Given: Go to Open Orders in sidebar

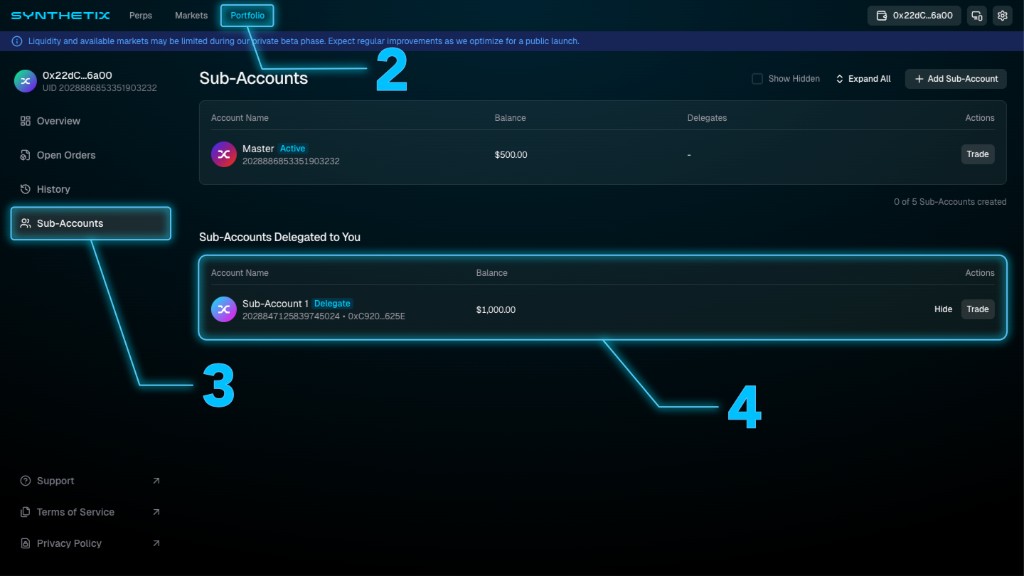Looking at the screenshot, I should pos(66,155).
